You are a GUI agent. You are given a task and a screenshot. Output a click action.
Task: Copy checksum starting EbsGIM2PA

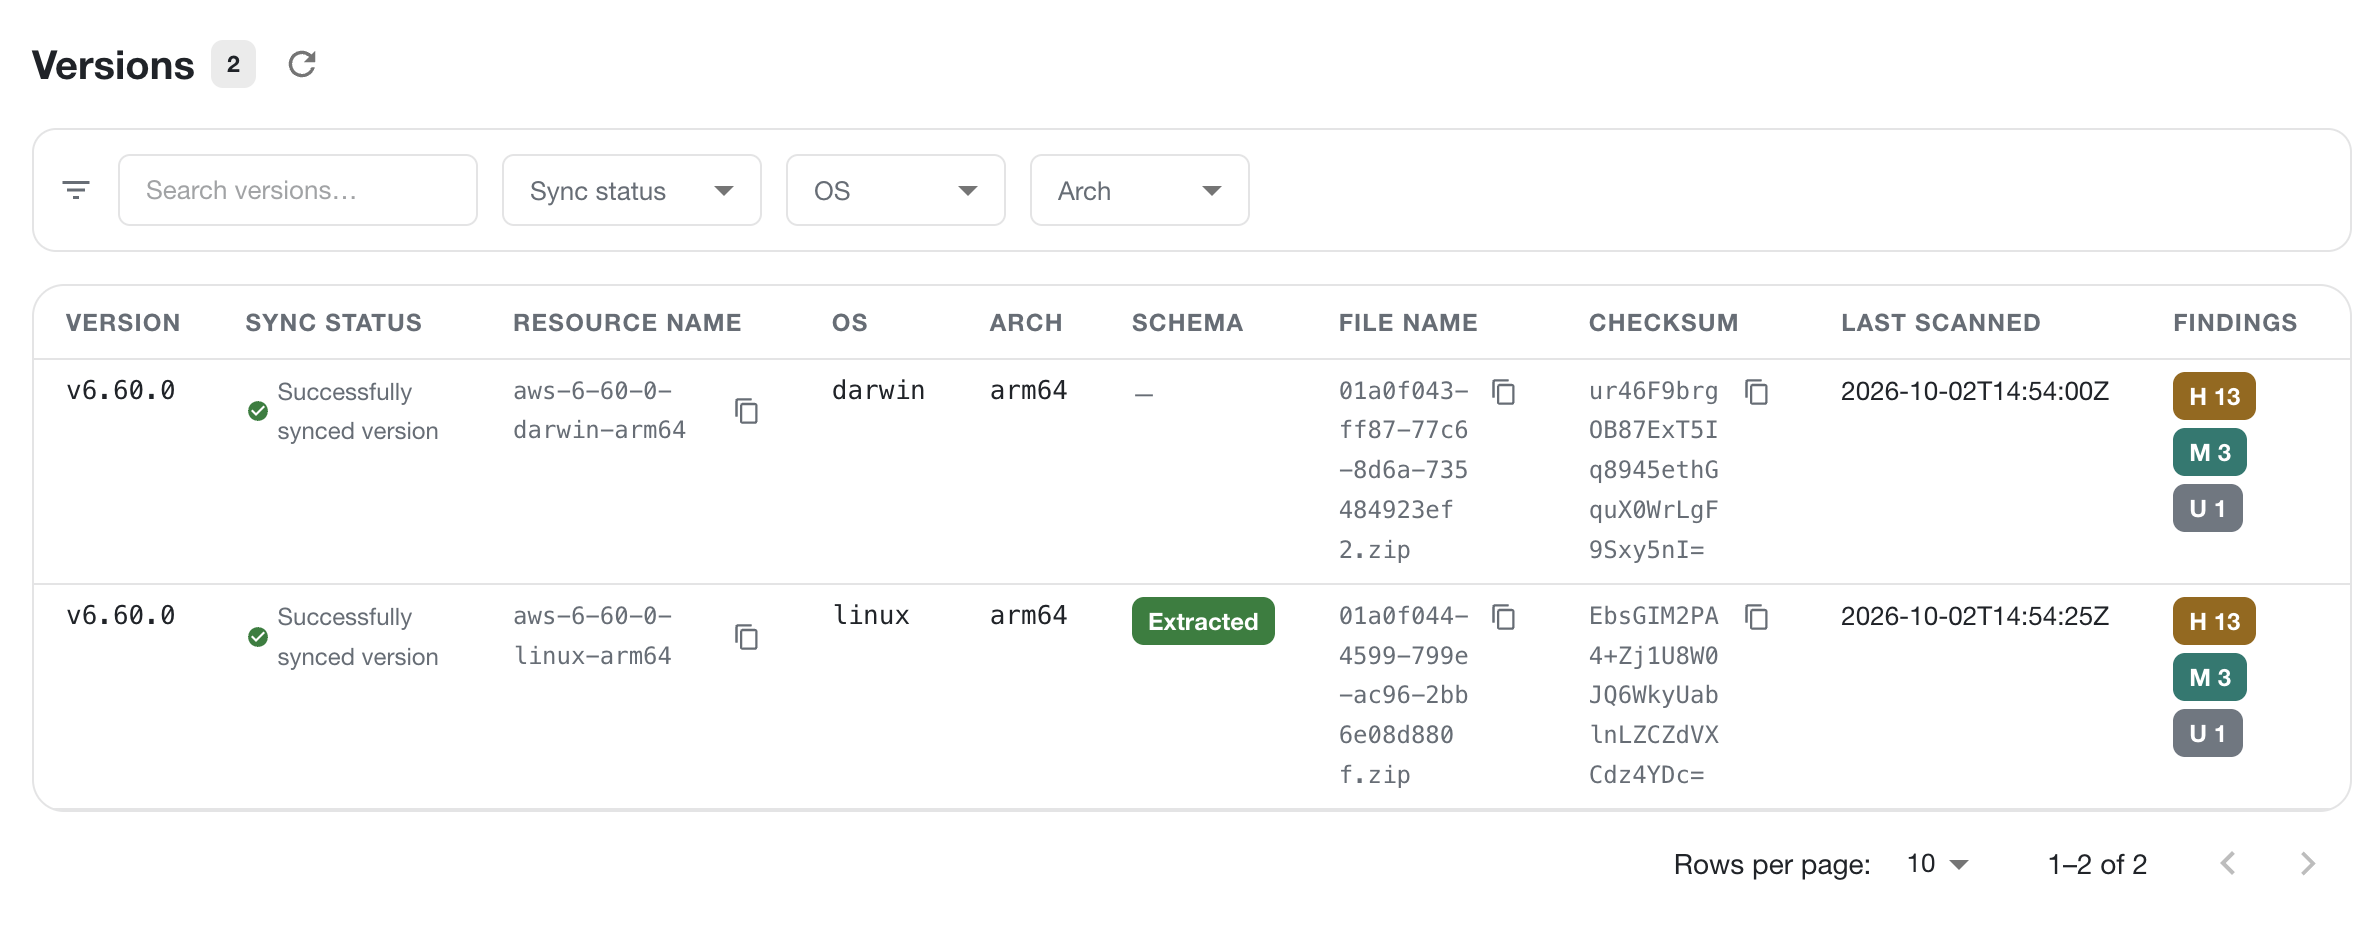[1757, 618]
